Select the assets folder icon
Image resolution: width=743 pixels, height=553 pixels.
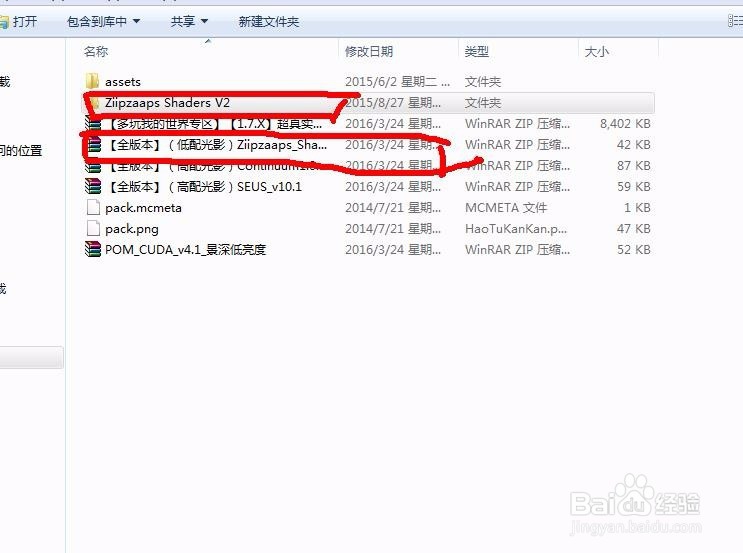coord(93,82)
